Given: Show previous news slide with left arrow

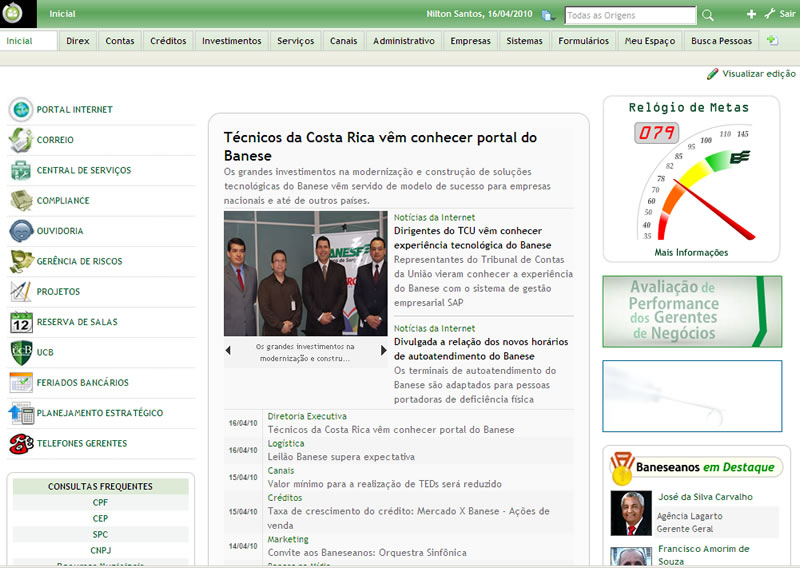Looking at the screenshot, I should click(x=228, y=350).
